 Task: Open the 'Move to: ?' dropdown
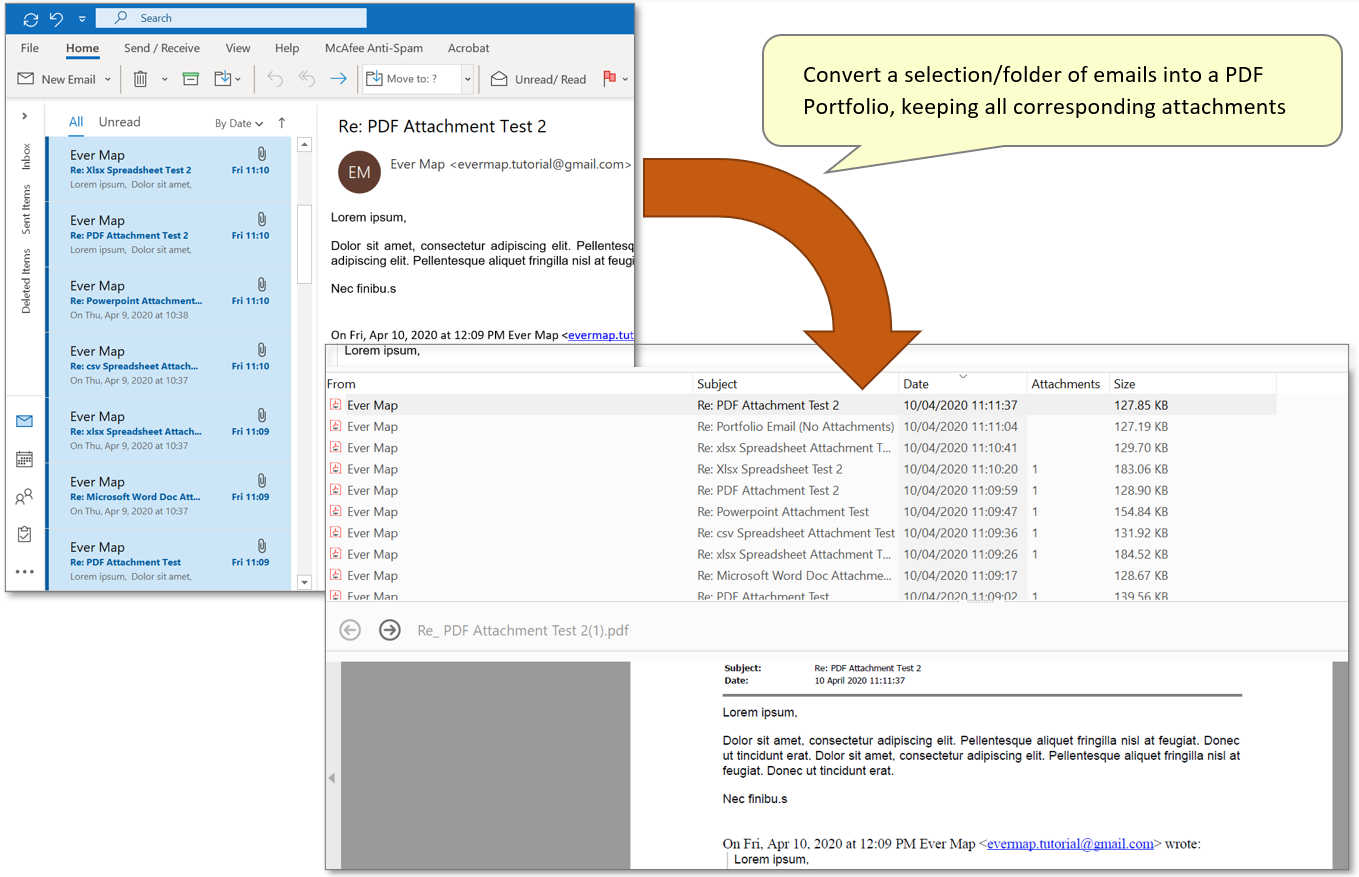point(466,78)
